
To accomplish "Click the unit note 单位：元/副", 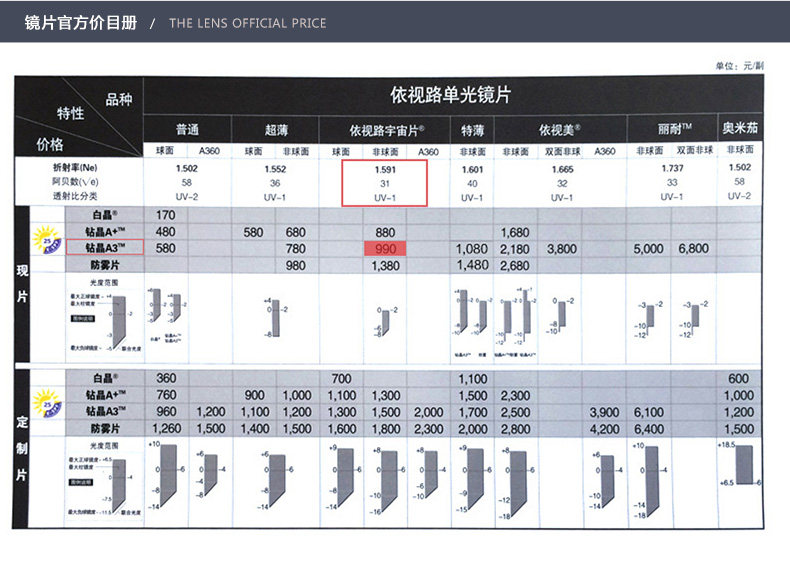I will pos(740,66).
